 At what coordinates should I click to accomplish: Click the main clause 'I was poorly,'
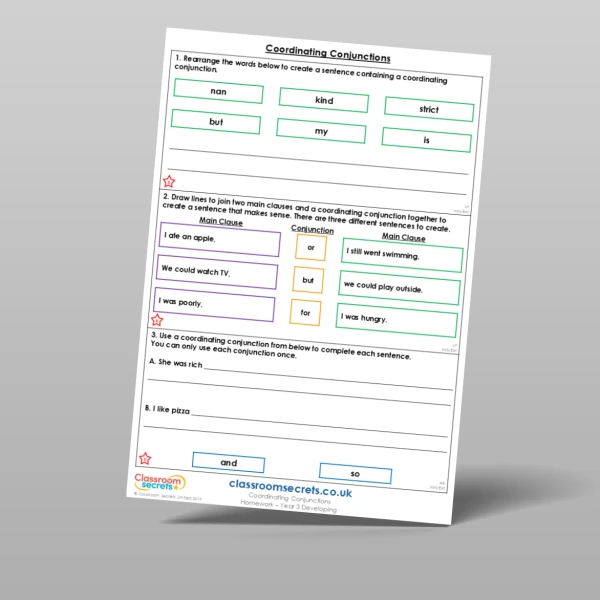click(x=214, y=305)
